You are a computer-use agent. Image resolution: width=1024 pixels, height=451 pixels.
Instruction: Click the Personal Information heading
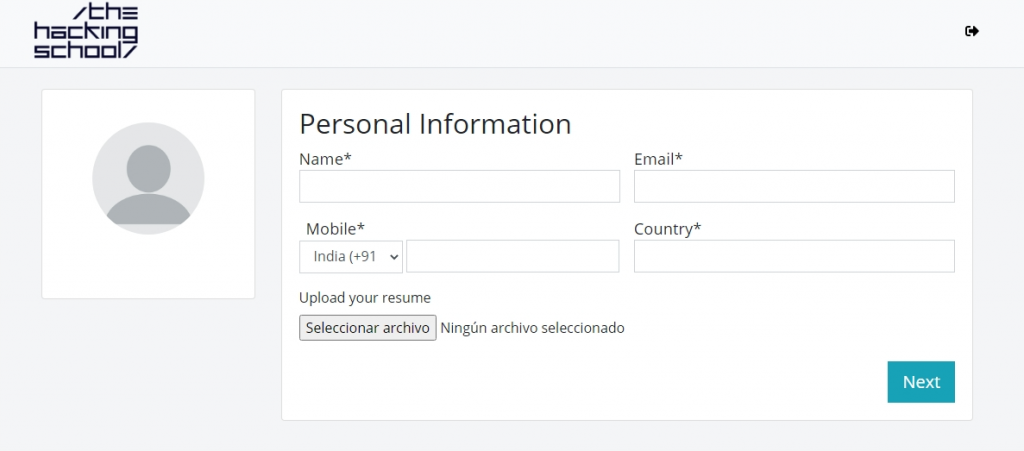tap(435, 124)
